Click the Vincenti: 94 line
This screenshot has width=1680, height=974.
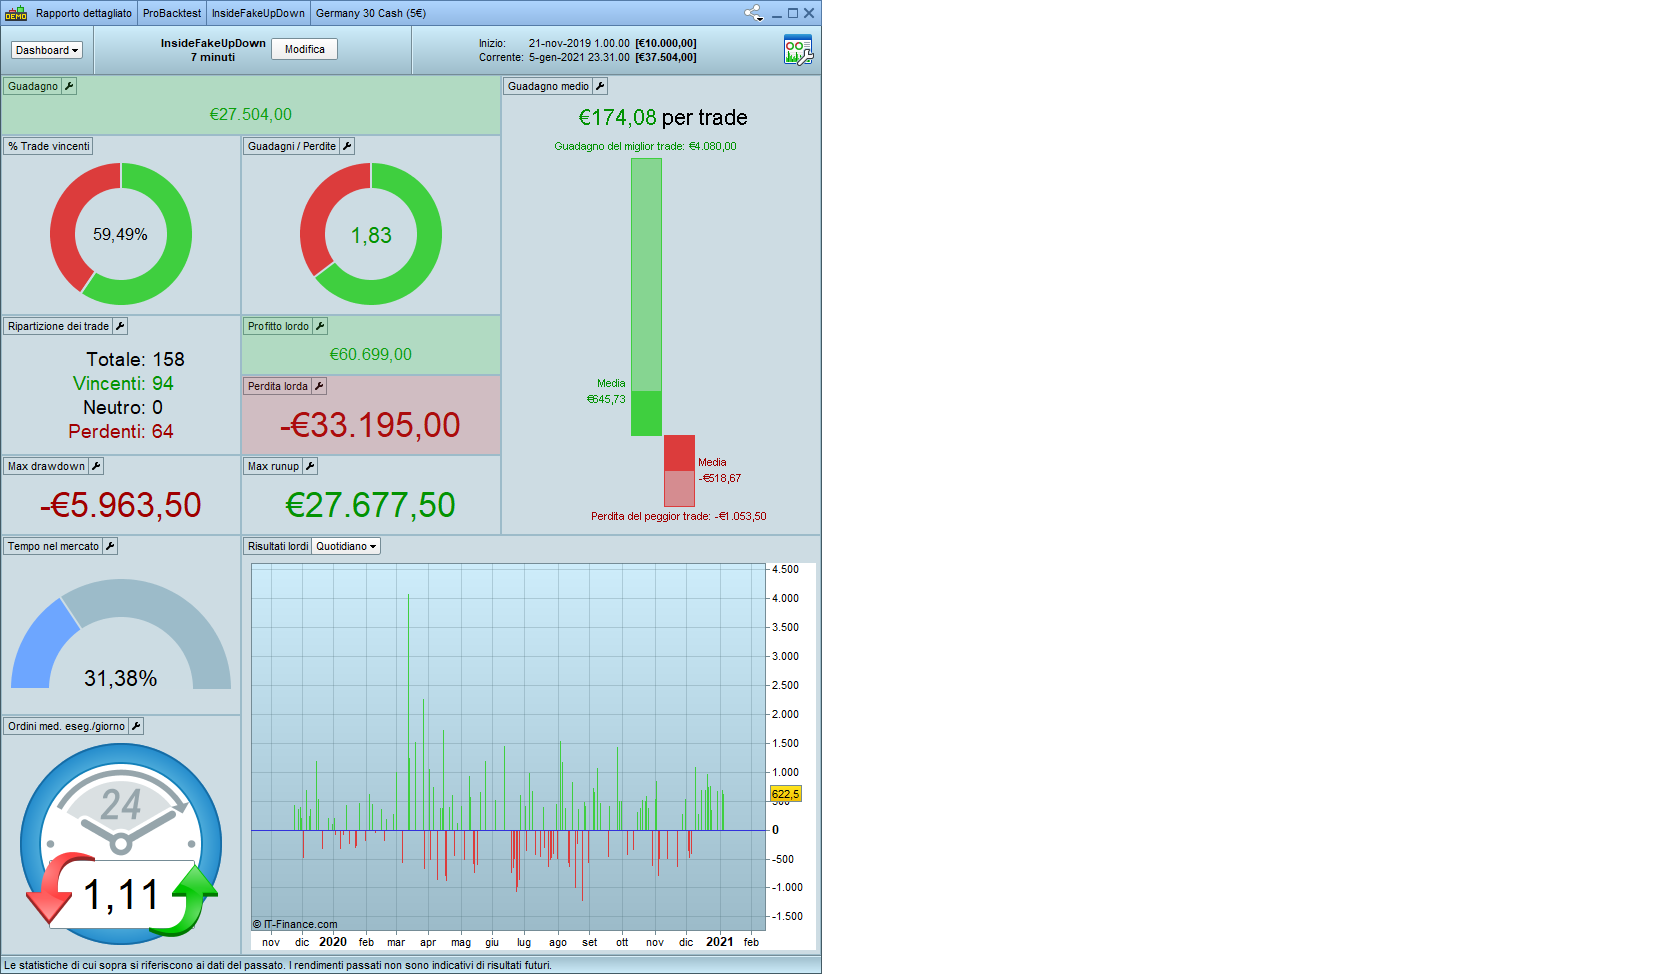click(x=123, y=383)
